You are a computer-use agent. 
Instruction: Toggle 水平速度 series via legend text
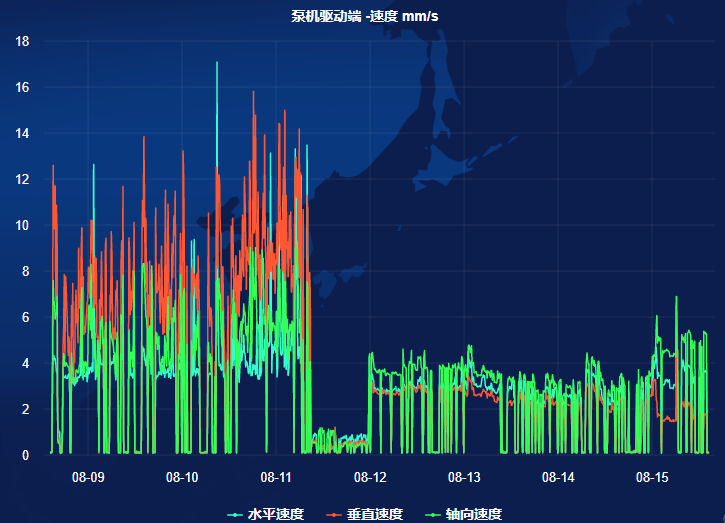(275, 514)
